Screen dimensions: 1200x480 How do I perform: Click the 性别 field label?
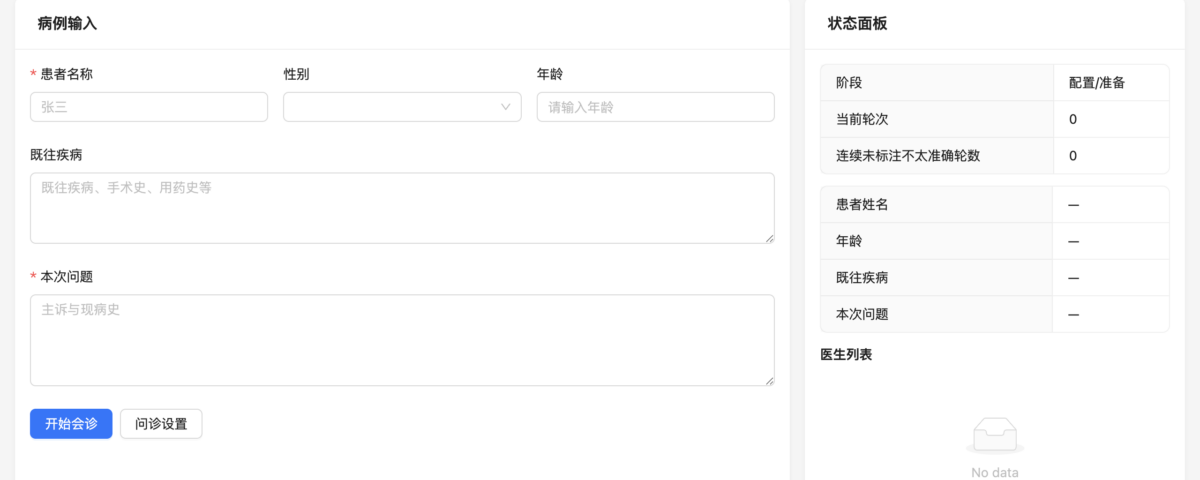tap(297, 74)
